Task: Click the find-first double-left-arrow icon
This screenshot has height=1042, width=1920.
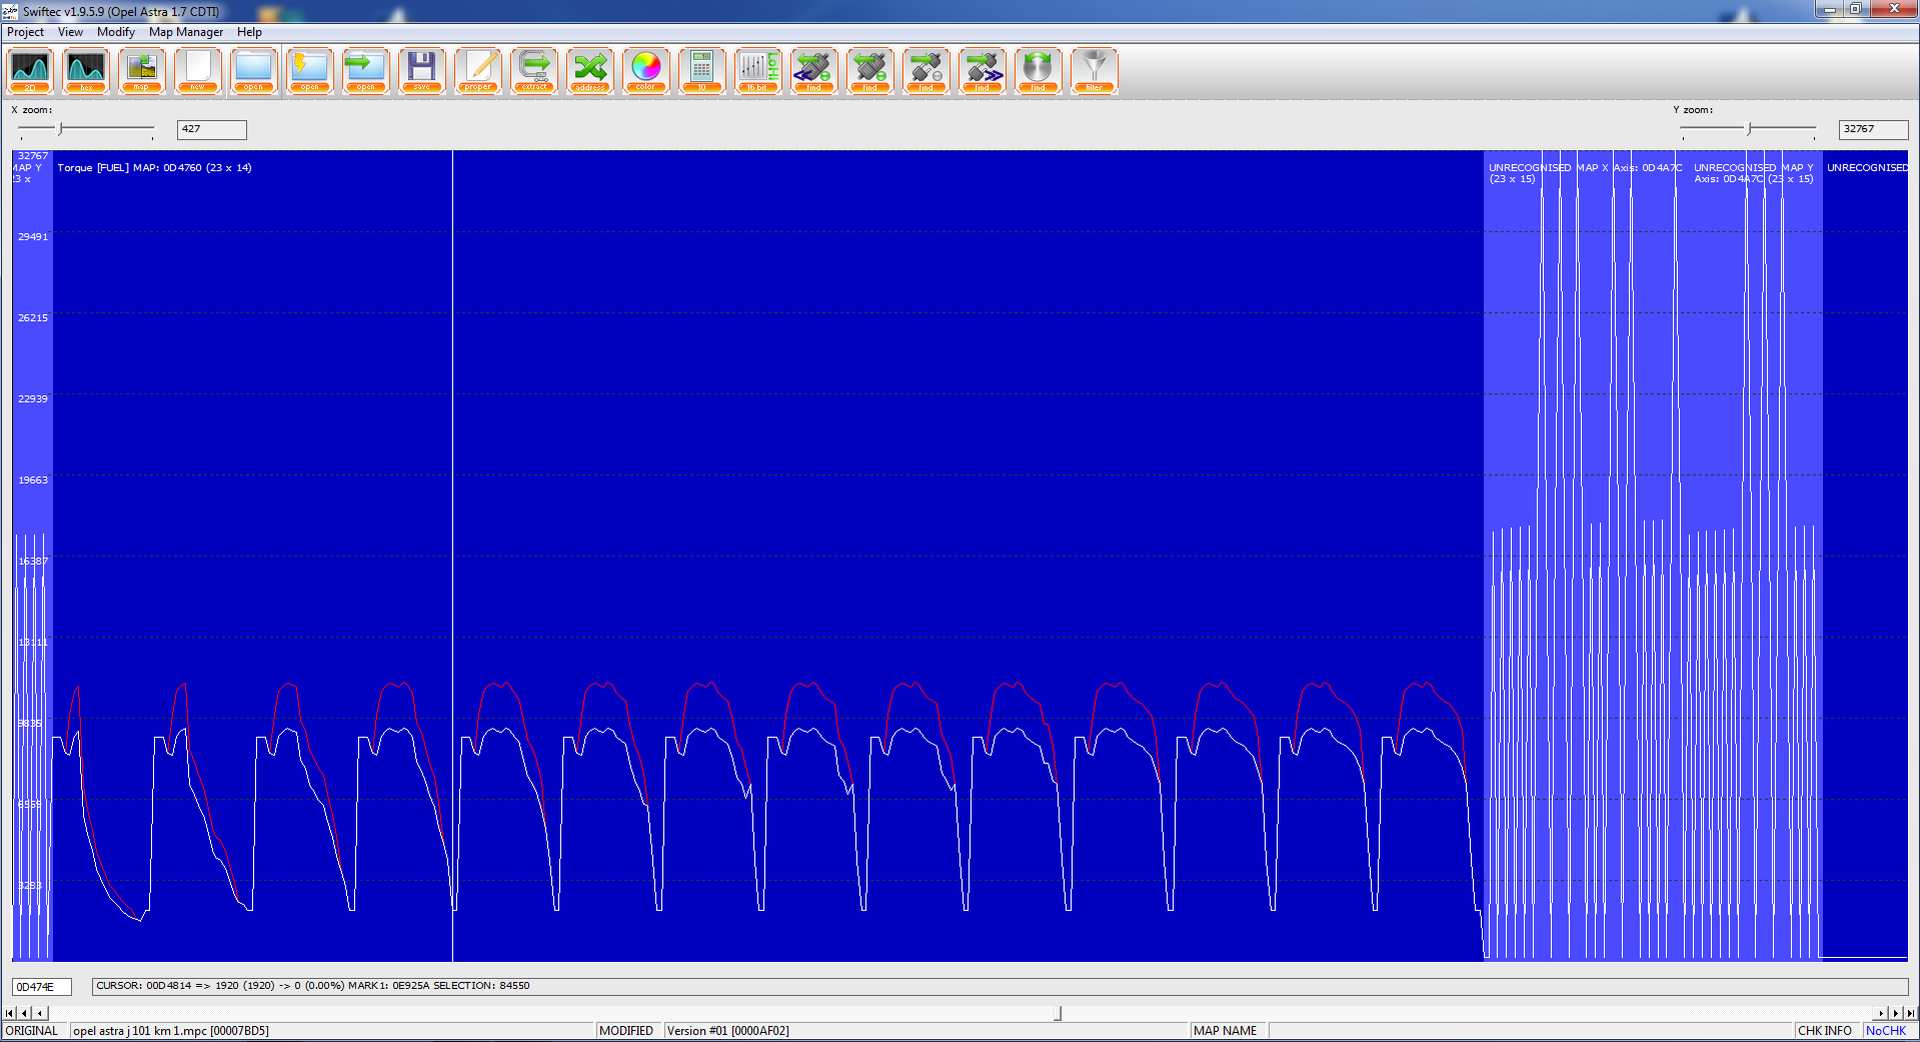Action: click(814, 70)
